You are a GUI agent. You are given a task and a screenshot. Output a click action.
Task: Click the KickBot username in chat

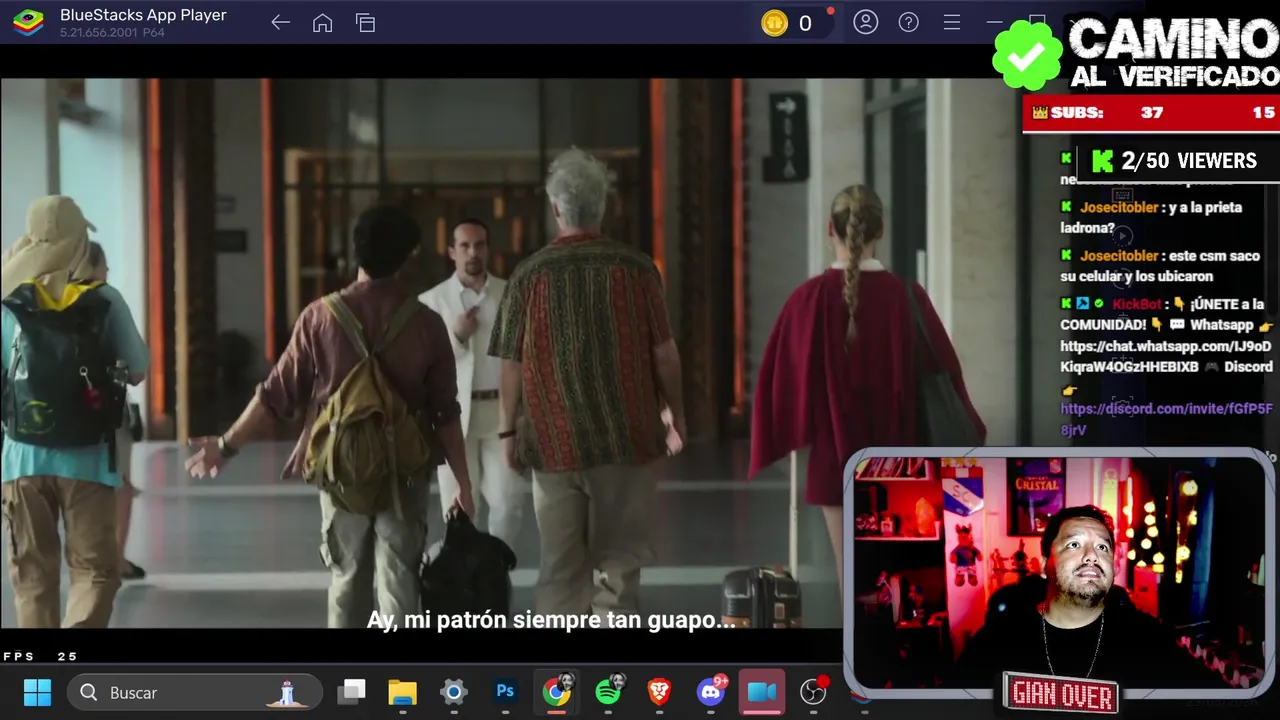pyautogui.click(x=1136, y=304)
